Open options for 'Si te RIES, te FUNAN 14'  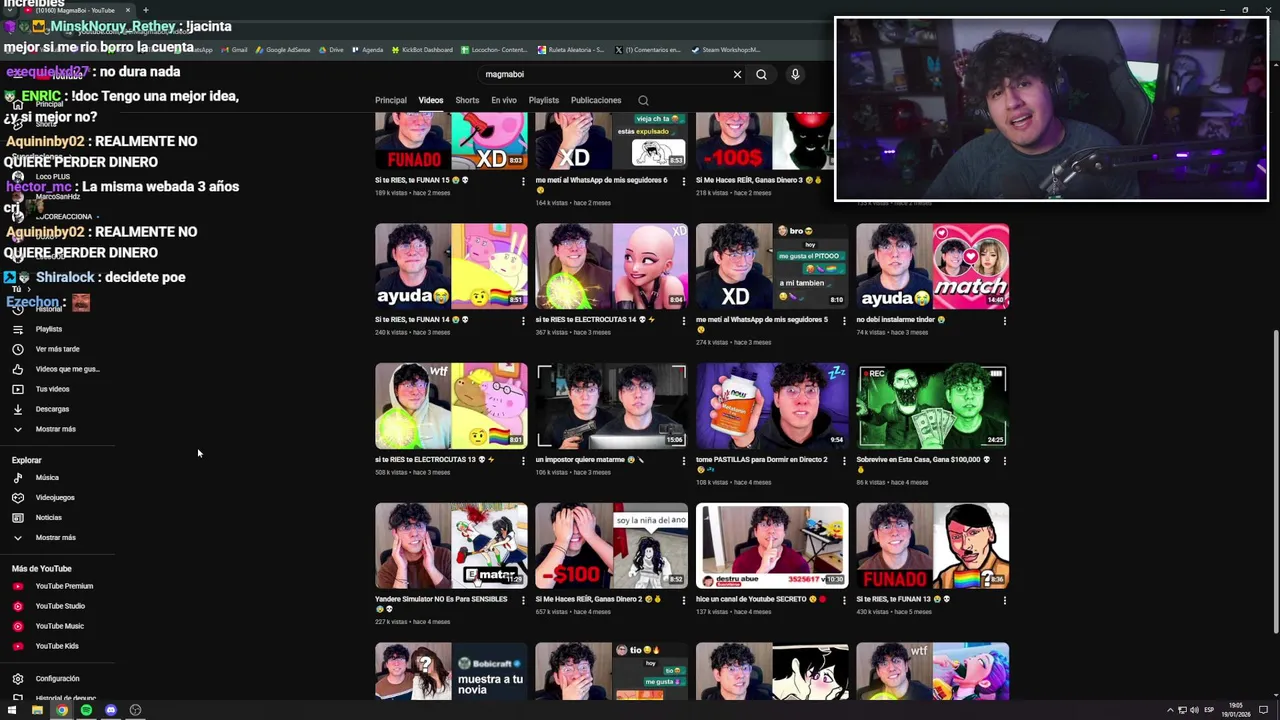click(523, 321)
